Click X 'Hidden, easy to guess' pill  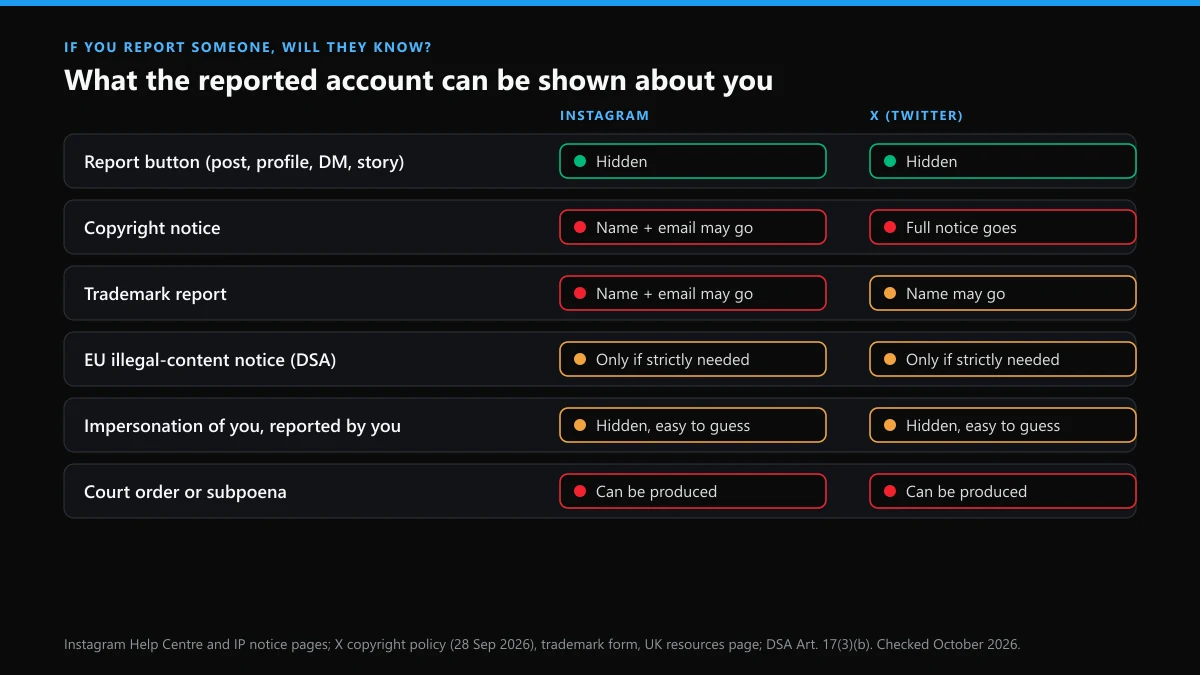coord(1003,425)
